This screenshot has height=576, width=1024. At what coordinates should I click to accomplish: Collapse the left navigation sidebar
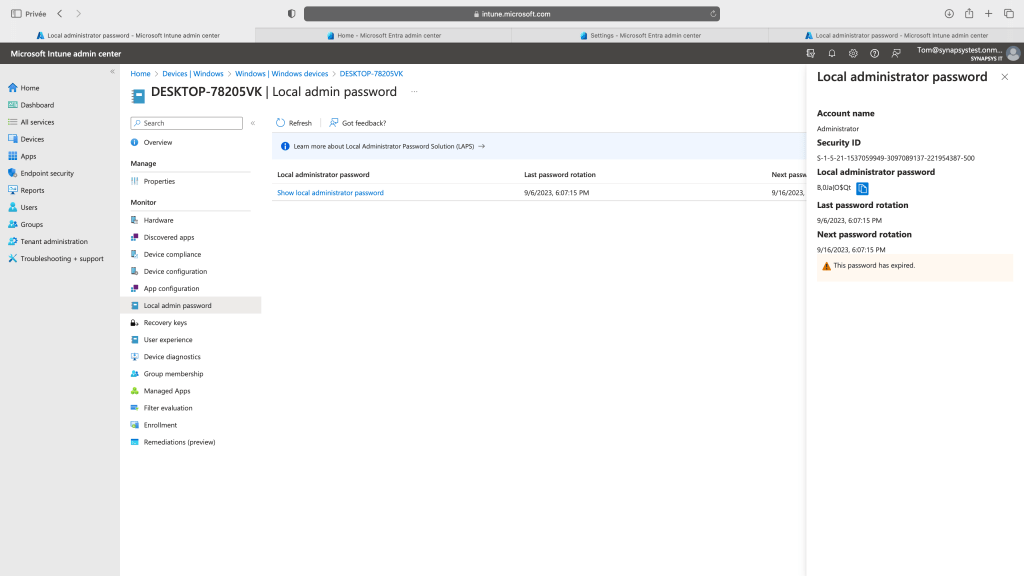pos(112,71)
